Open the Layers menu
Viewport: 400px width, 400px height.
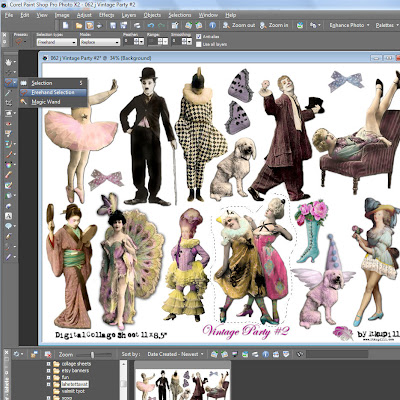coord(129,15)
